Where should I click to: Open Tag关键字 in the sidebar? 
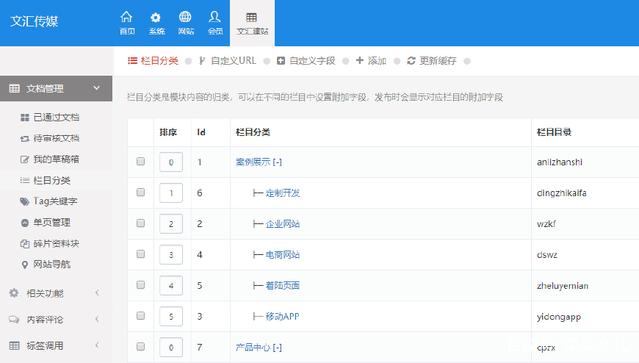coord(49,201)
